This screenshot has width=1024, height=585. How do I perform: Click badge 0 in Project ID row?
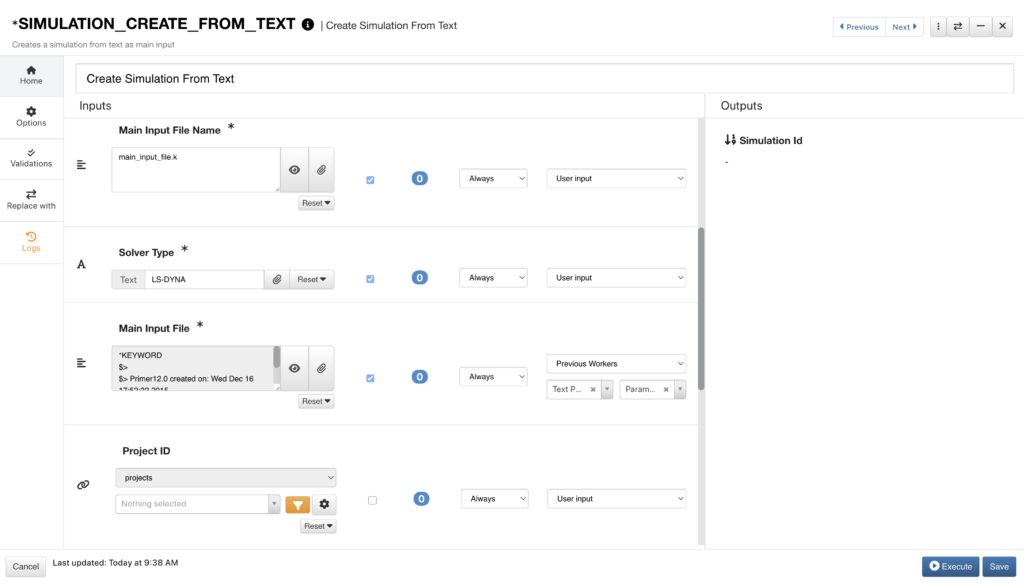(421, 499)
